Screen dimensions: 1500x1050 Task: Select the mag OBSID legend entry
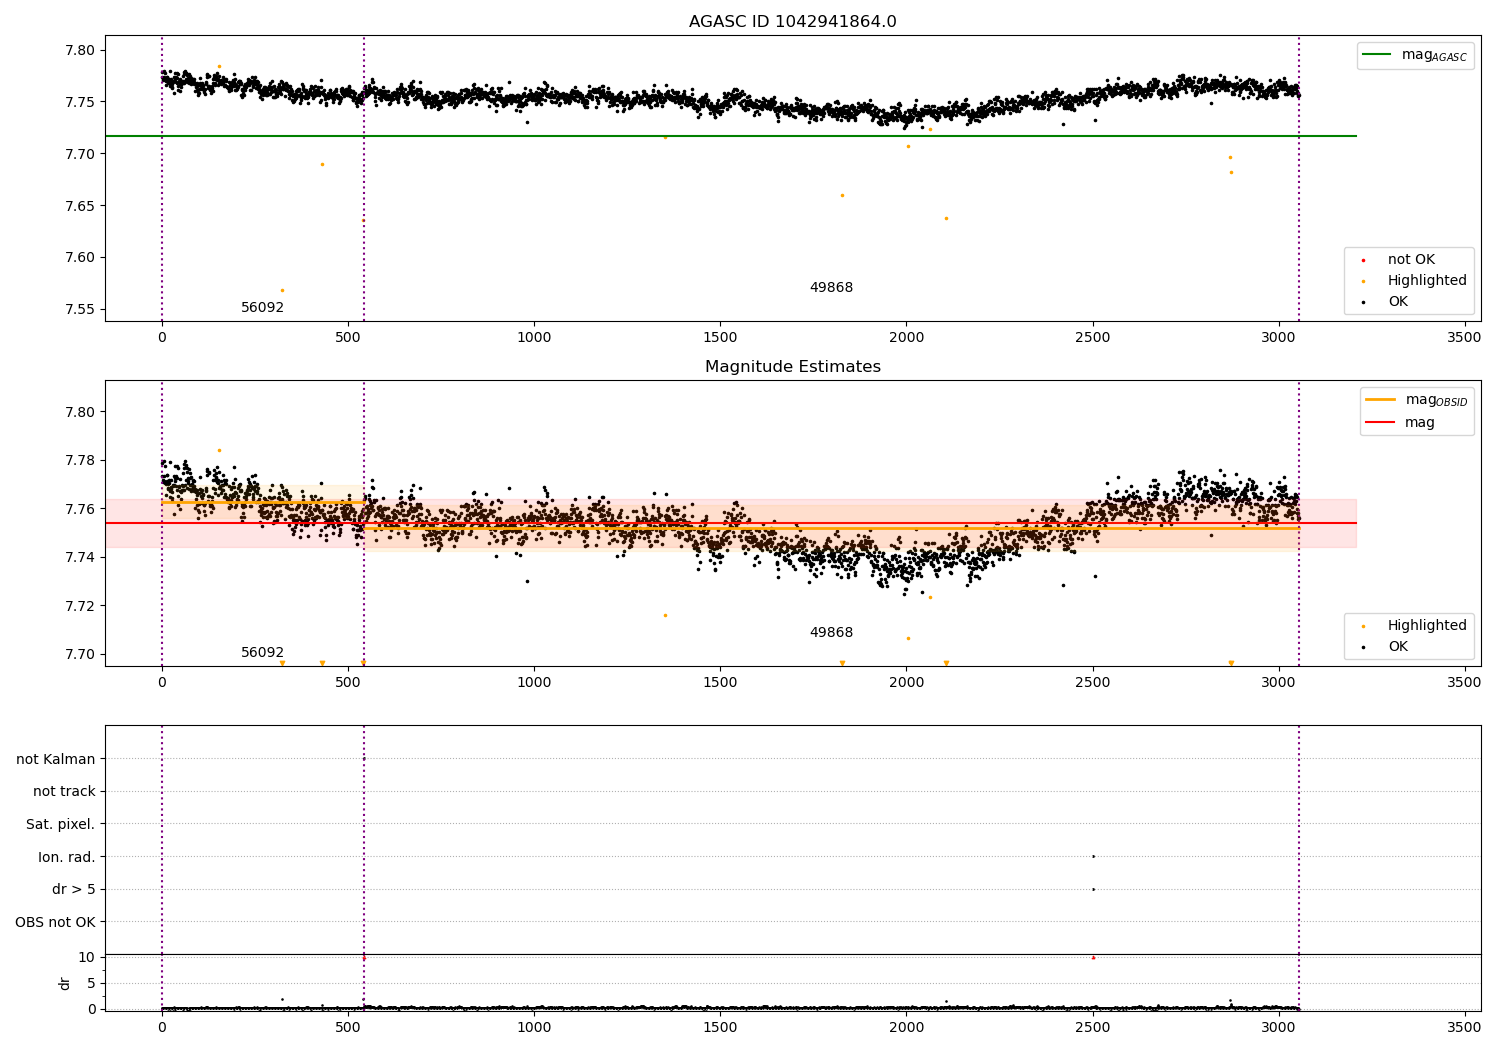[1417, 400]
